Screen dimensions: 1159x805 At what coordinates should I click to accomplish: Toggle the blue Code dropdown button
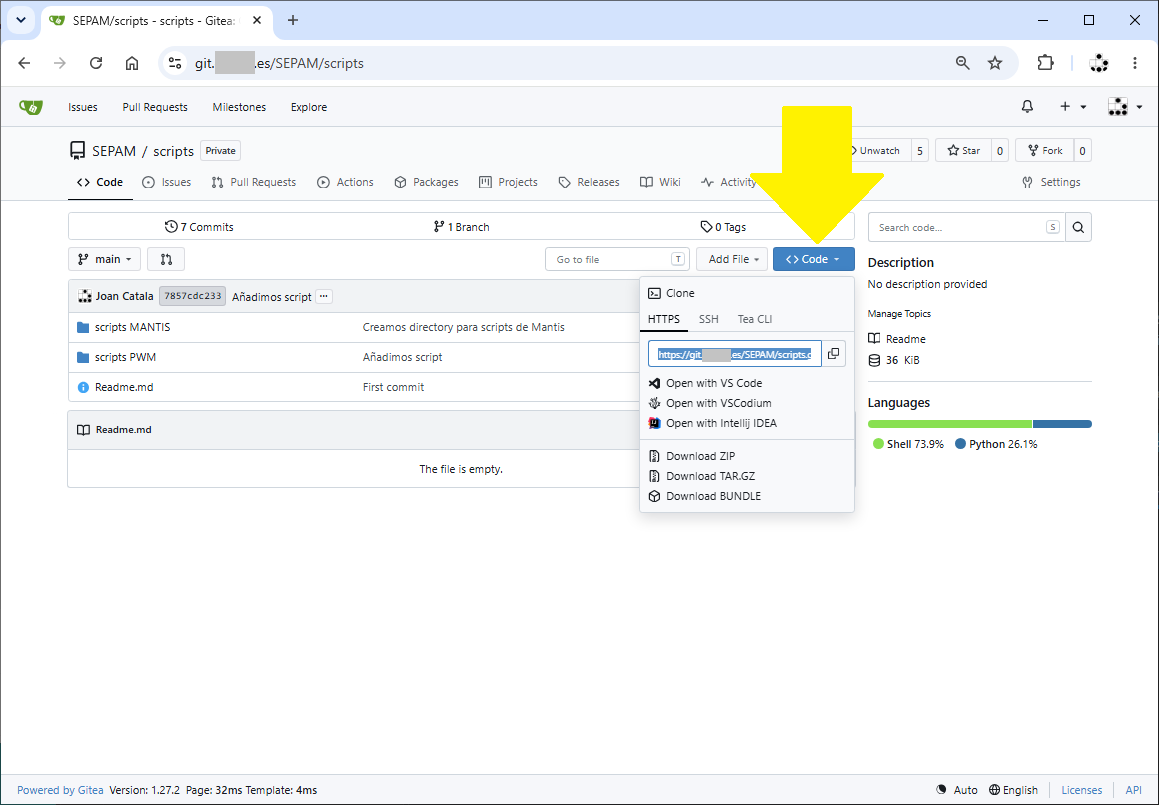coord(814,259)
